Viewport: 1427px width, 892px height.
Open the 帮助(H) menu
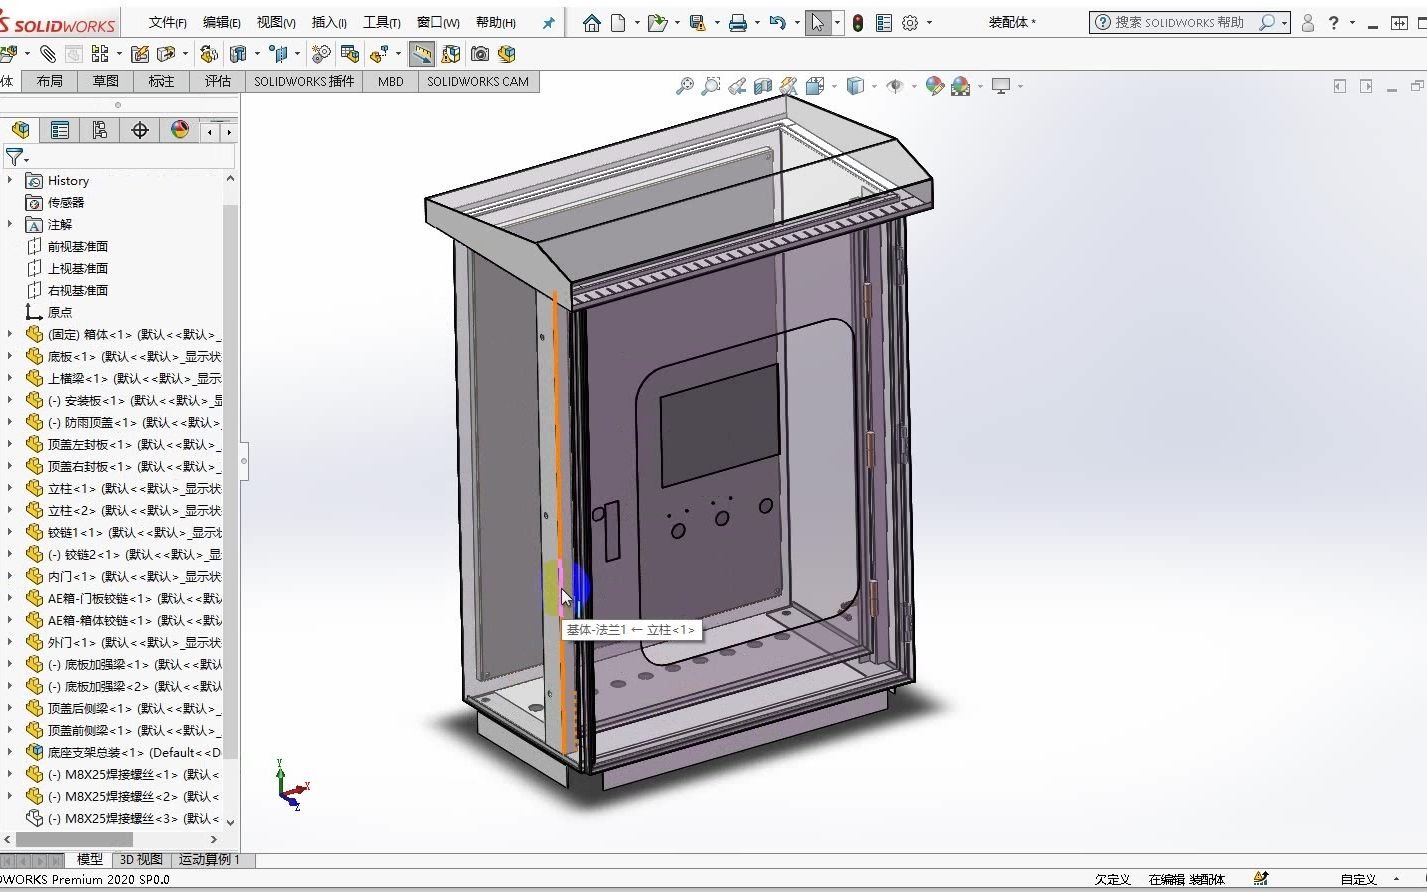point(496,22)
